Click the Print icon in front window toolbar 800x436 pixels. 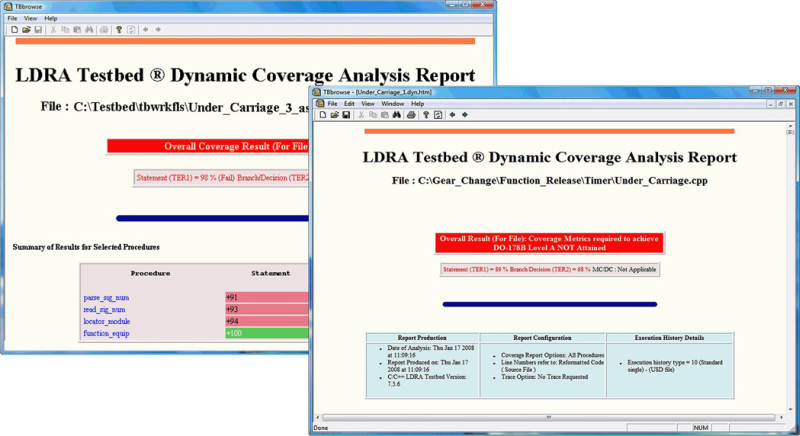(x=411, y=115)
